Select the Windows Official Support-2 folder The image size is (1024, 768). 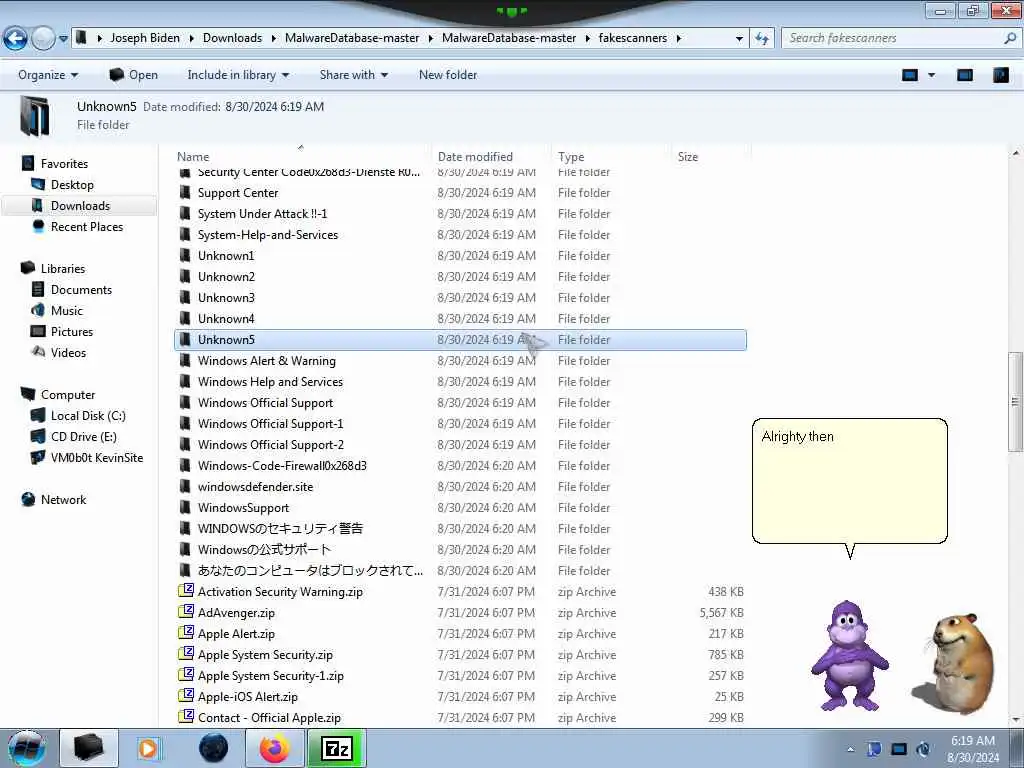click(270, 445)
